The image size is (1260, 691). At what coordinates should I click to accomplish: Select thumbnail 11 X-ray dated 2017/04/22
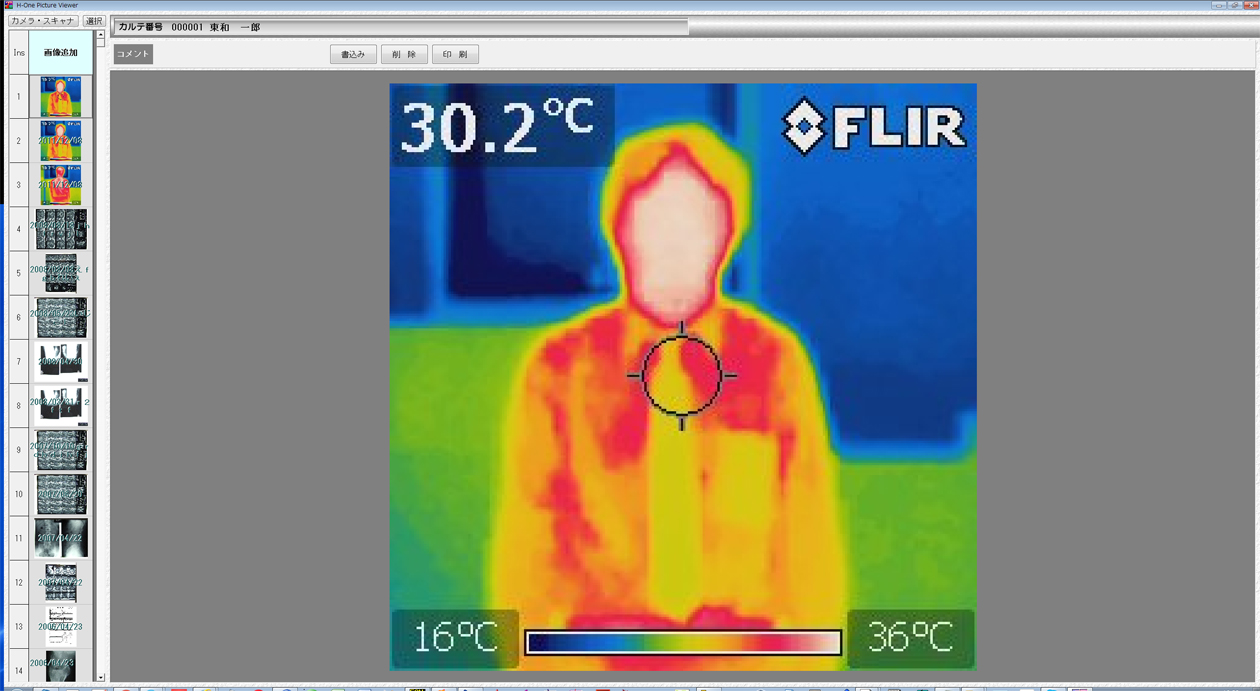(x=61, y=538)
